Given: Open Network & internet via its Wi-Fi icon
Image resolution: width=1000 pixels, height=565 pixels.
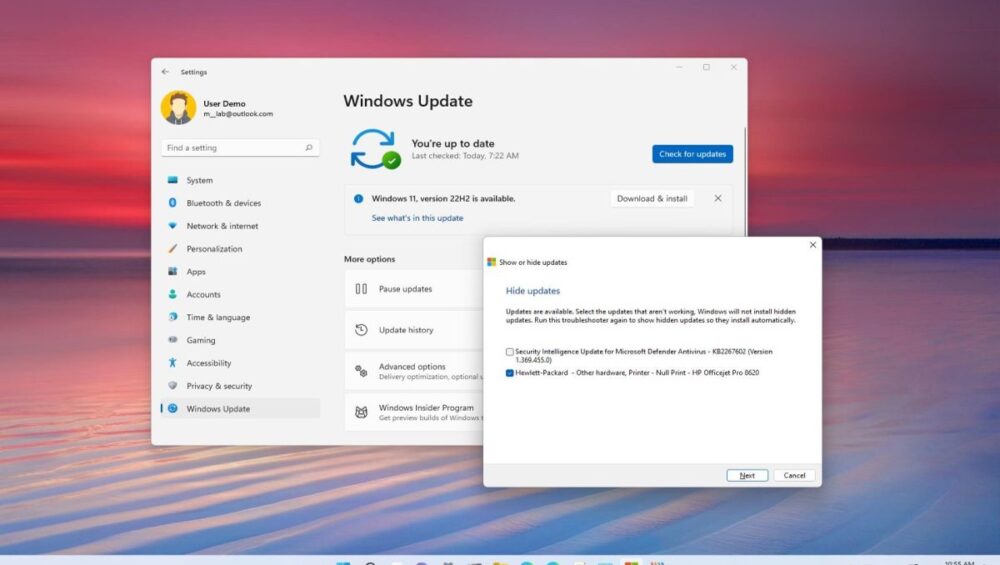Looking at the screenshot, I should point(172,226).
